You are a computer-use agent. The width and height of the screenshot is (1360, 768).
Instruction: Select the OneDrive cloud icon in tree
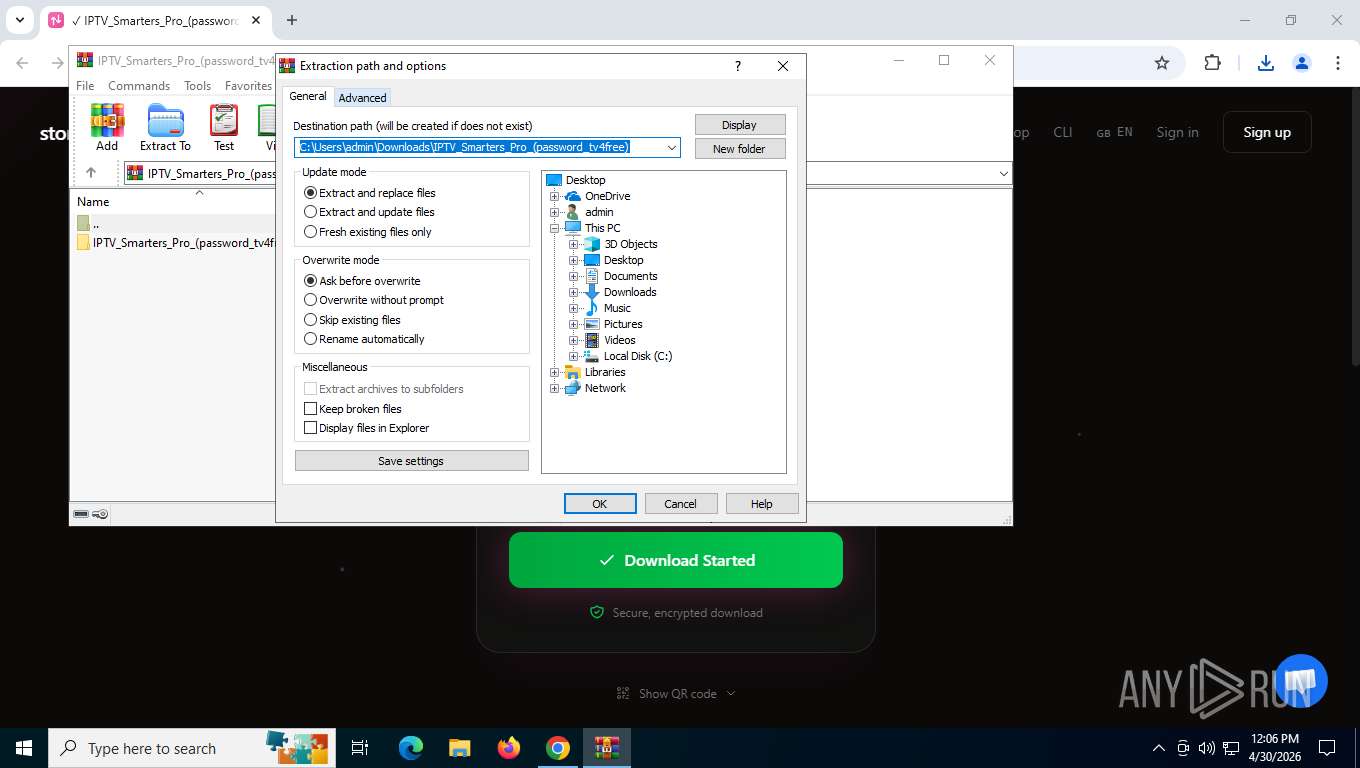click(x=573, y=196)
